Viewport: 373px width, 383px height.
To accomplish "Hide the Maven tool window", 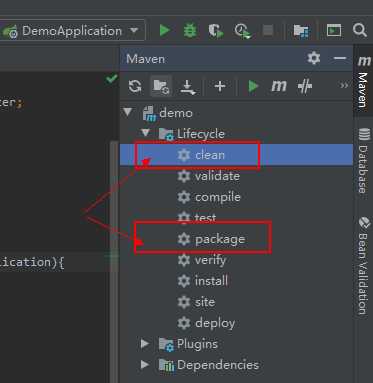I will pyautogui.click(x=340, y=58).
